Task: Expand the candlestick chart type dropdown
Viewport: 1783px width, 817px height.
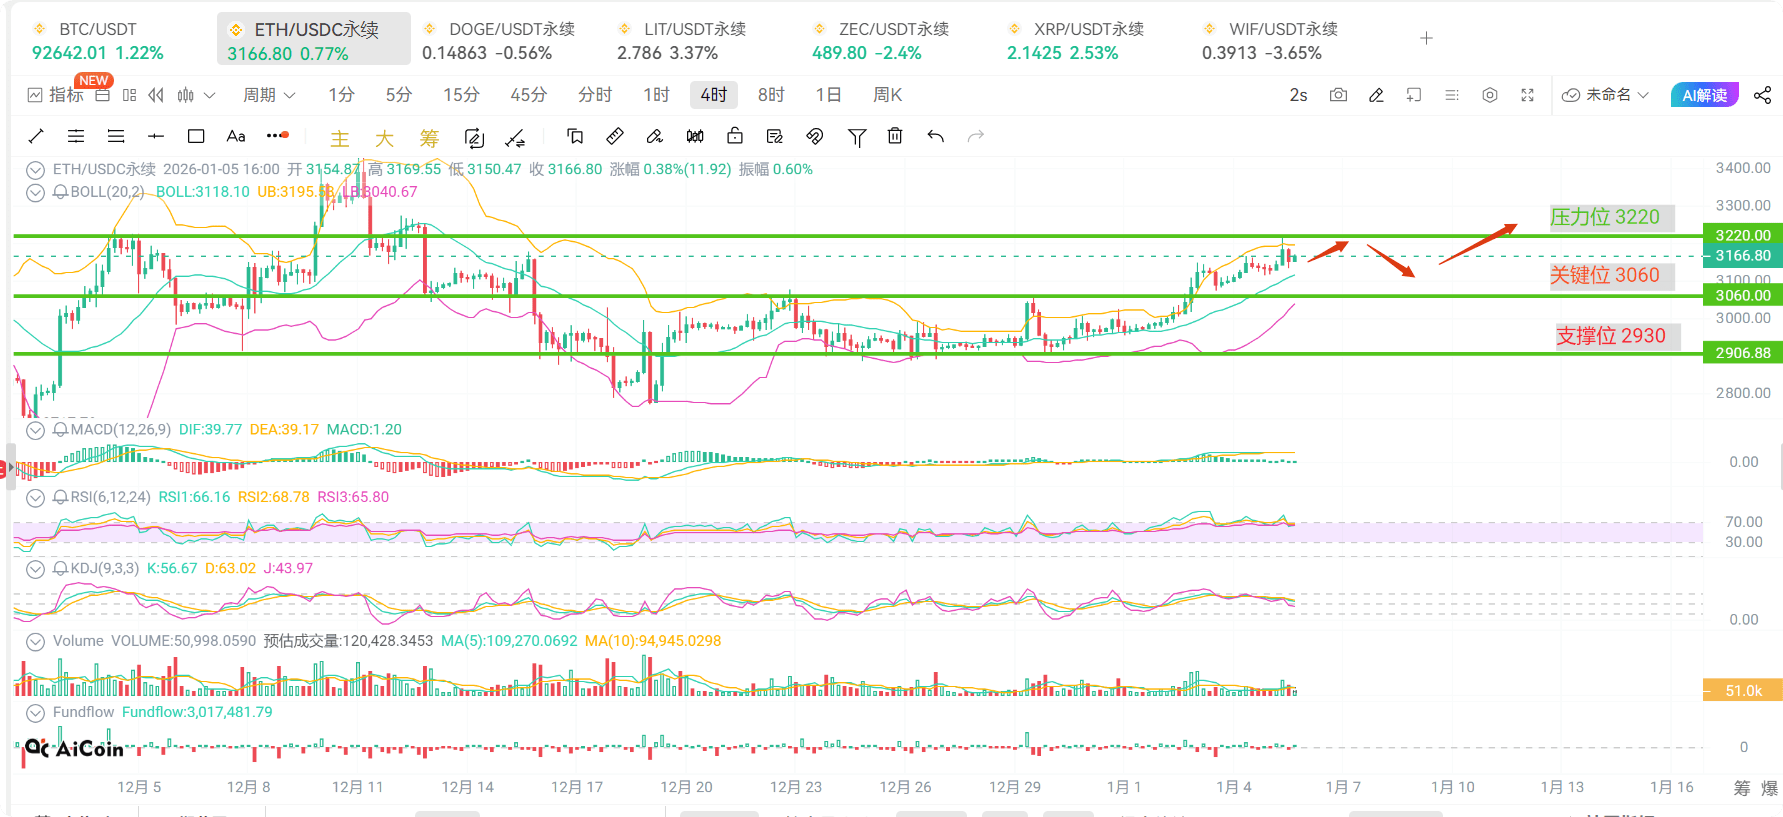Action: (x=209, y=95)
